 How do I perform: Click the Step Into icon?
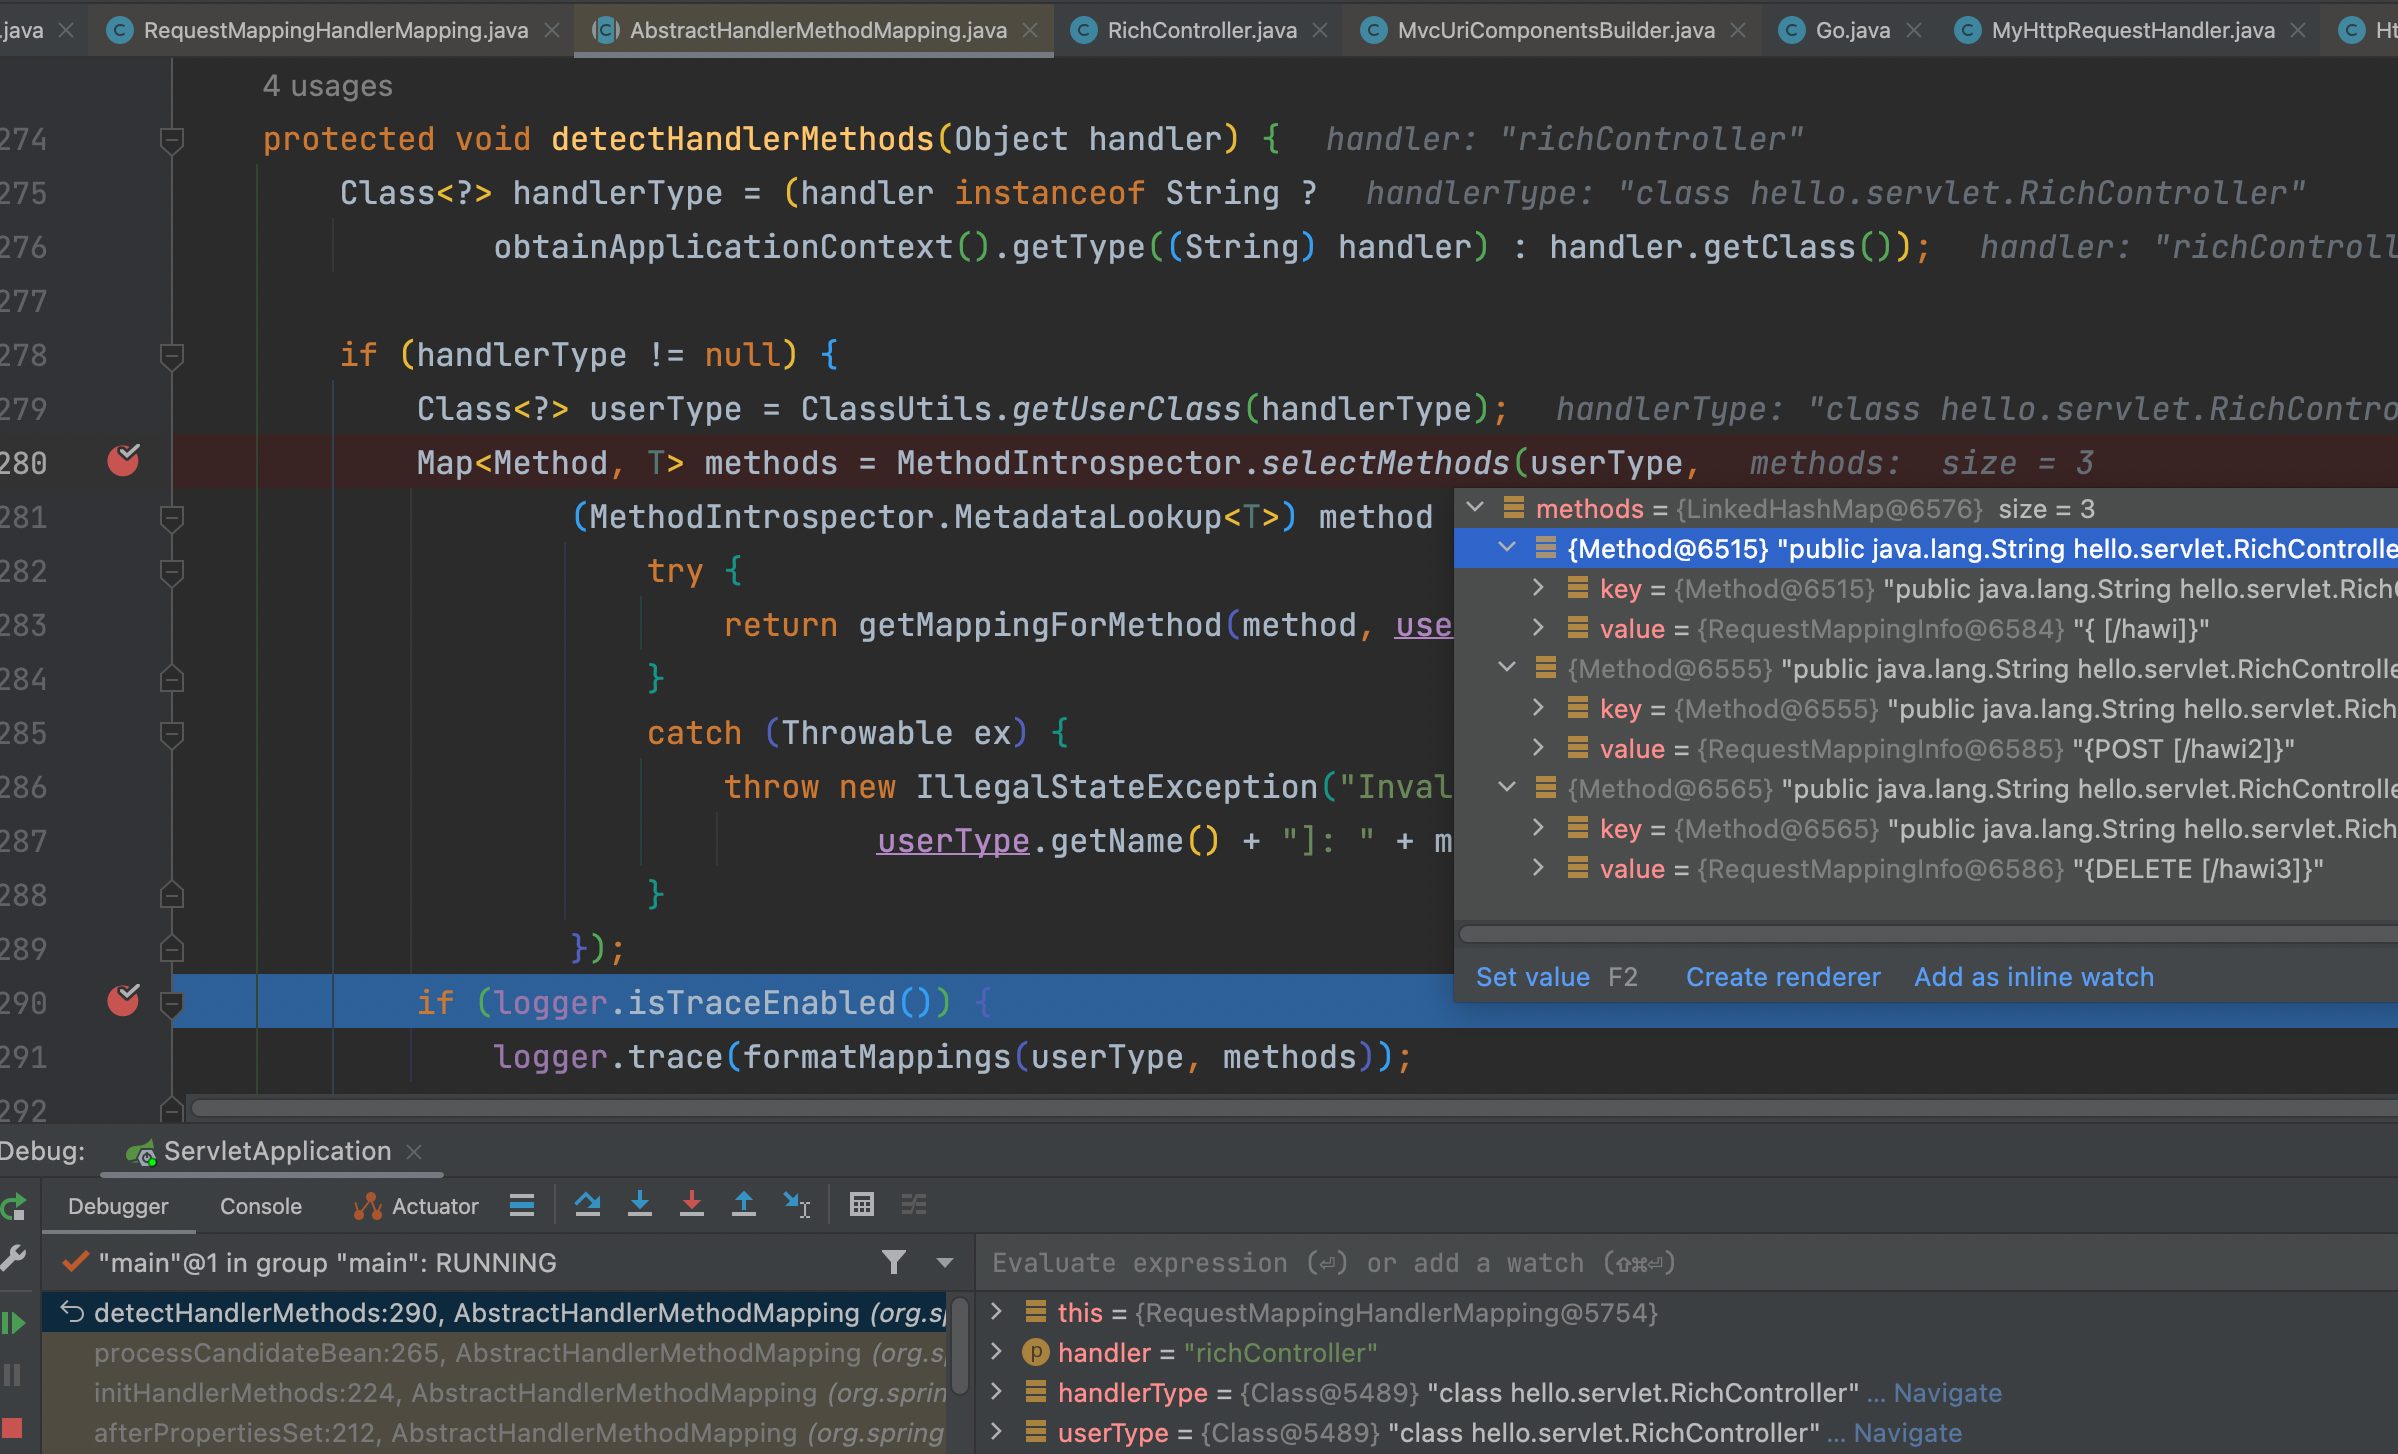point(640,1205)
